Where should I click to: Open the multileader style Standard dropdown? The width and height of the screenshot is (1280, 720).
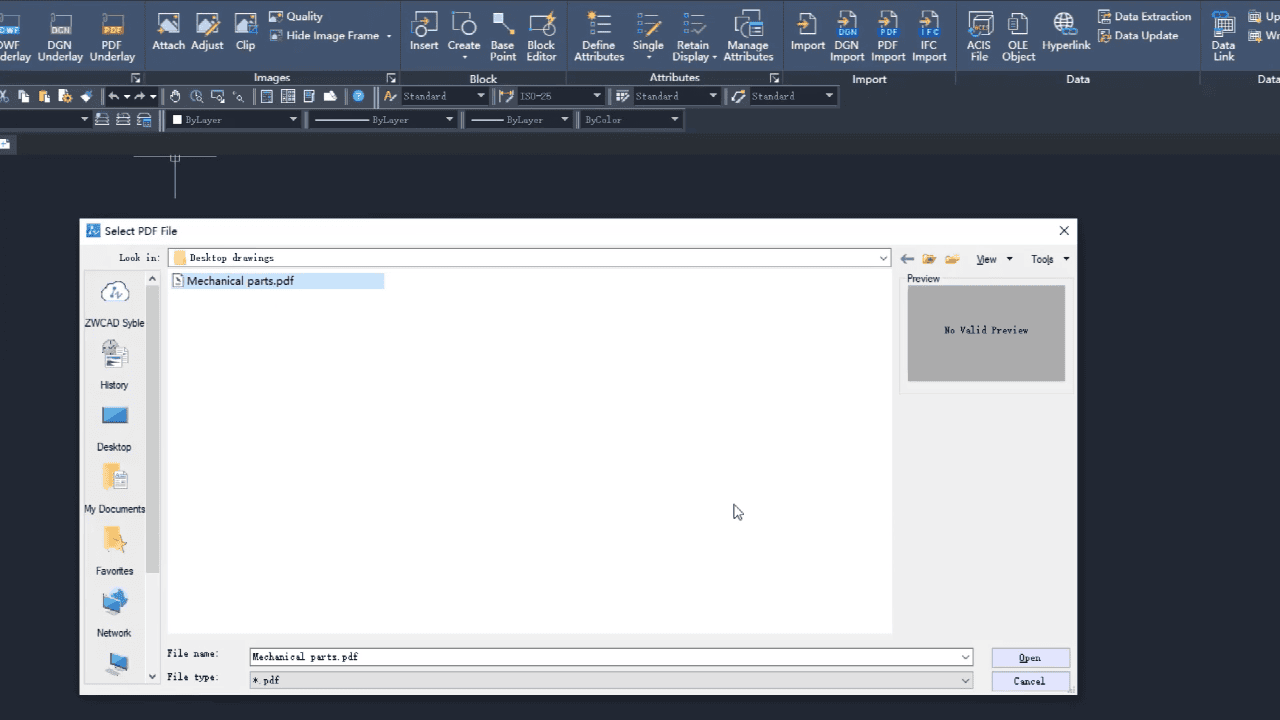click(x=829, y=96)
